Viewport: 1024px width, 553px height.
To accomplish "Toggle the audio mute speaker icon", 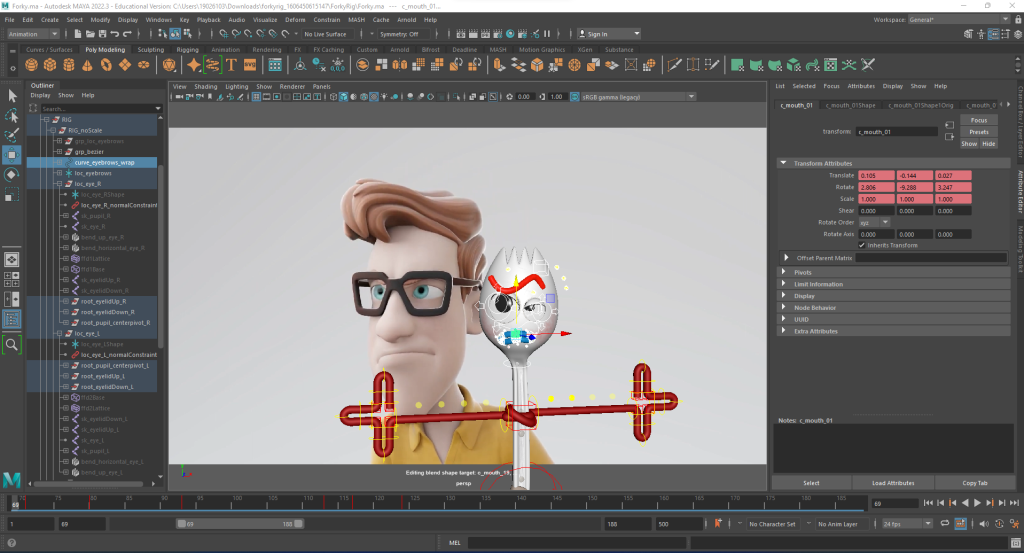I will pyautogui.click(x=984, y=524).
